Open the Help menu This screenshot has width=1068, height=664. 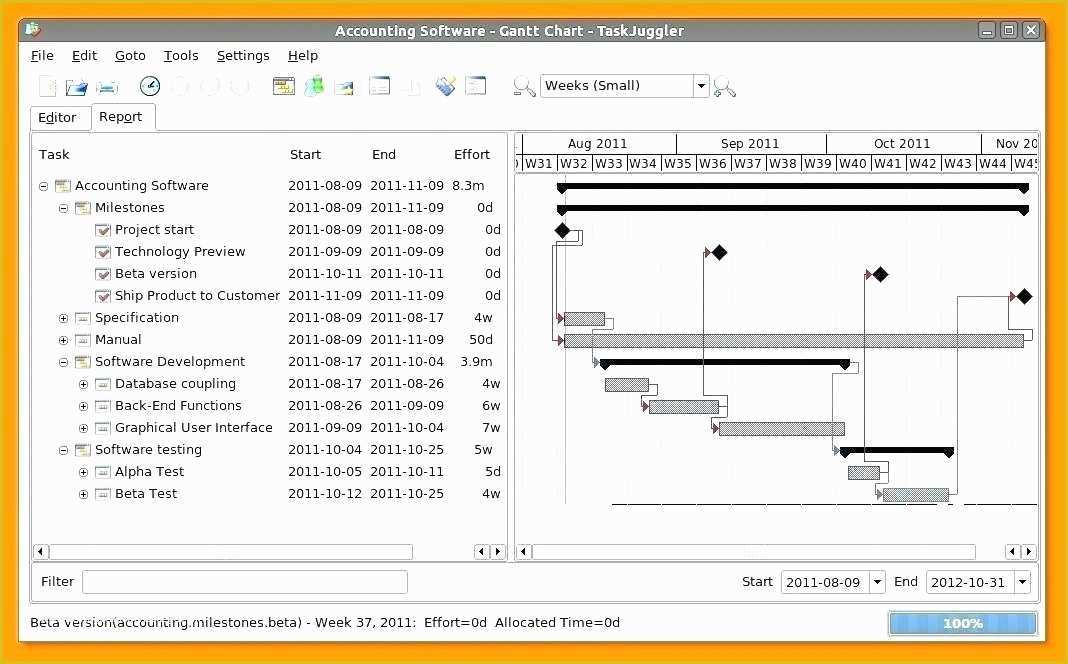[303, 56]
